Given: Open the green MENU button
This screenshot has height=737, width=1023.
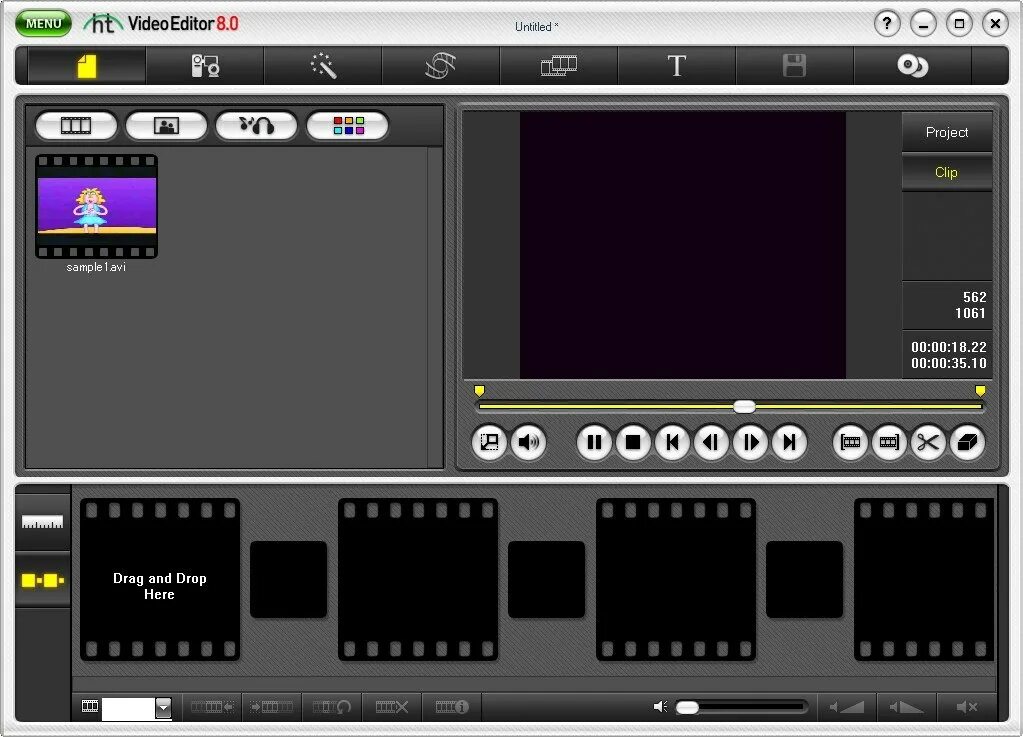Looking at the screenshot, I should (43, 23).
